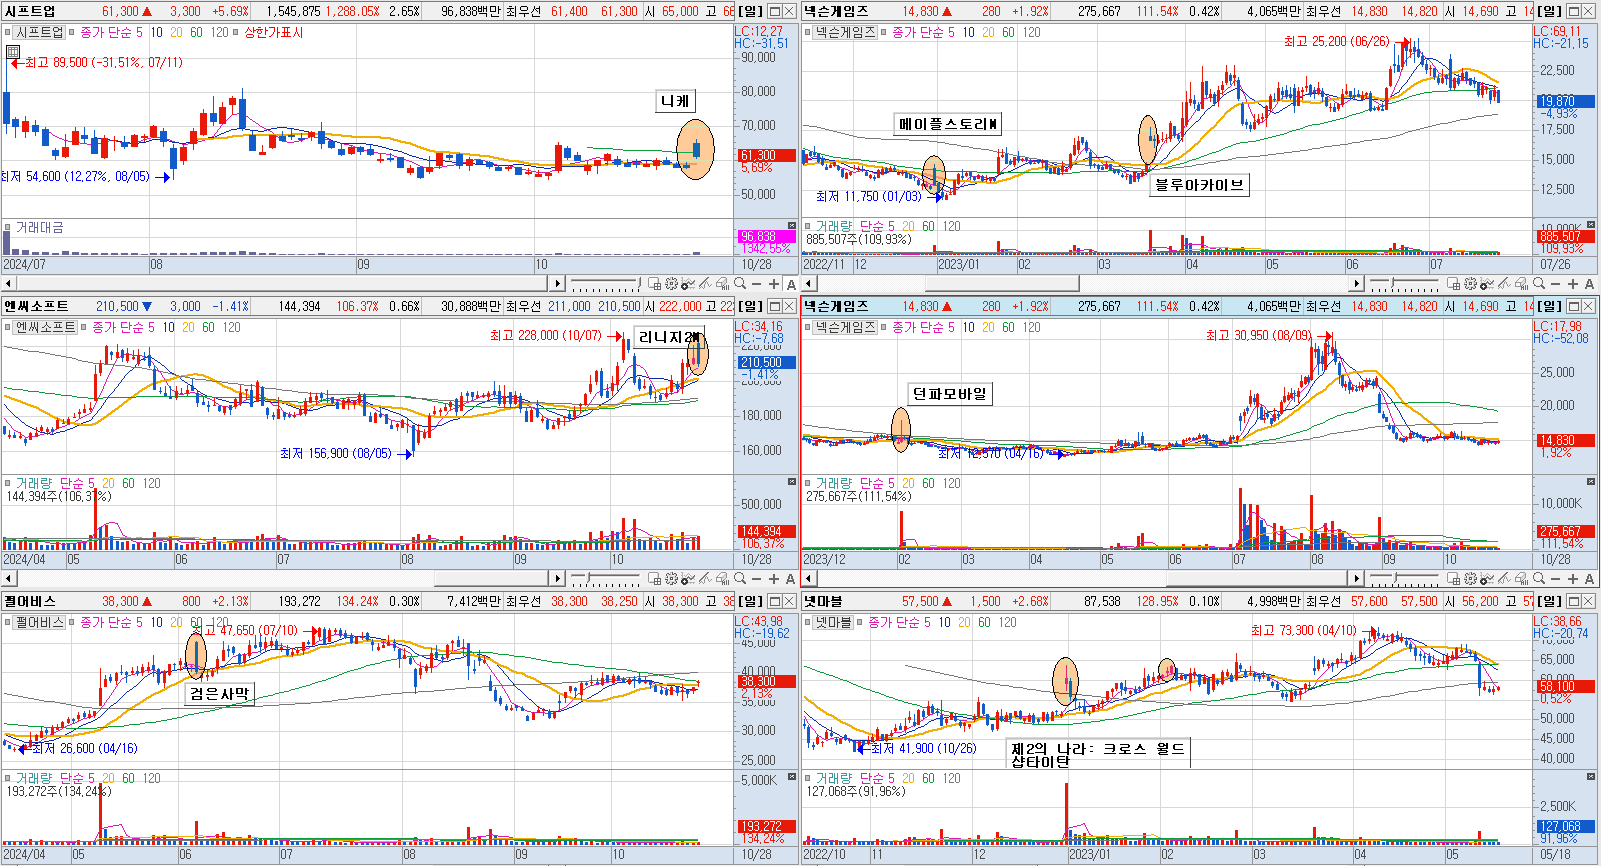This screenshot has width=1601, height=866.
Task: Close the 거래대금 pane in 시프트업 chart
Action: click(792, 226)
